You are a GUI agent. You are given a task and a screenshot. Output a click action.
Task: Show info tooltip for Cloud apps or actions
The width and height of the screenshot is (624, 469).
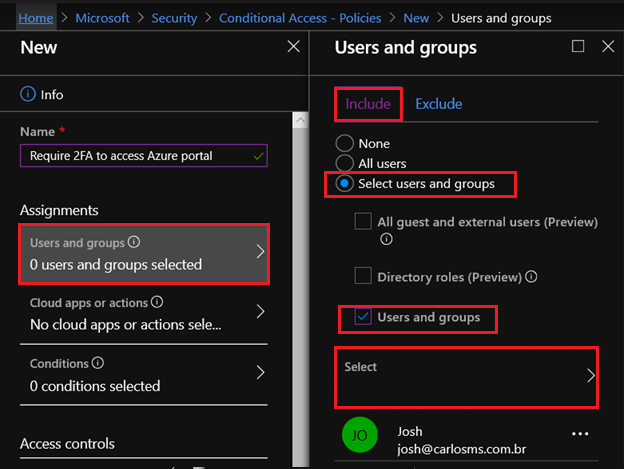[157, 302]
